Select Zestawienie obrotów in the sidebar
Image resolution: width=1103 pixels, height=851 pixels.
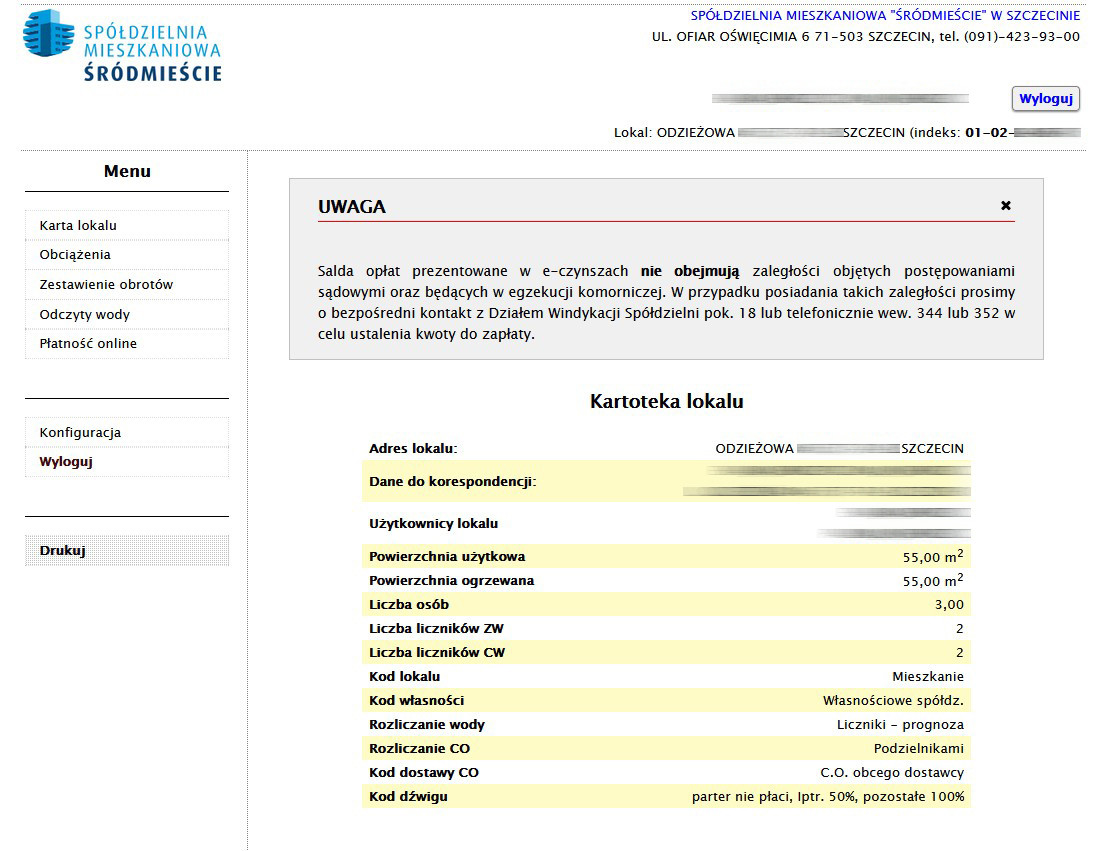(x=106, y=285)
